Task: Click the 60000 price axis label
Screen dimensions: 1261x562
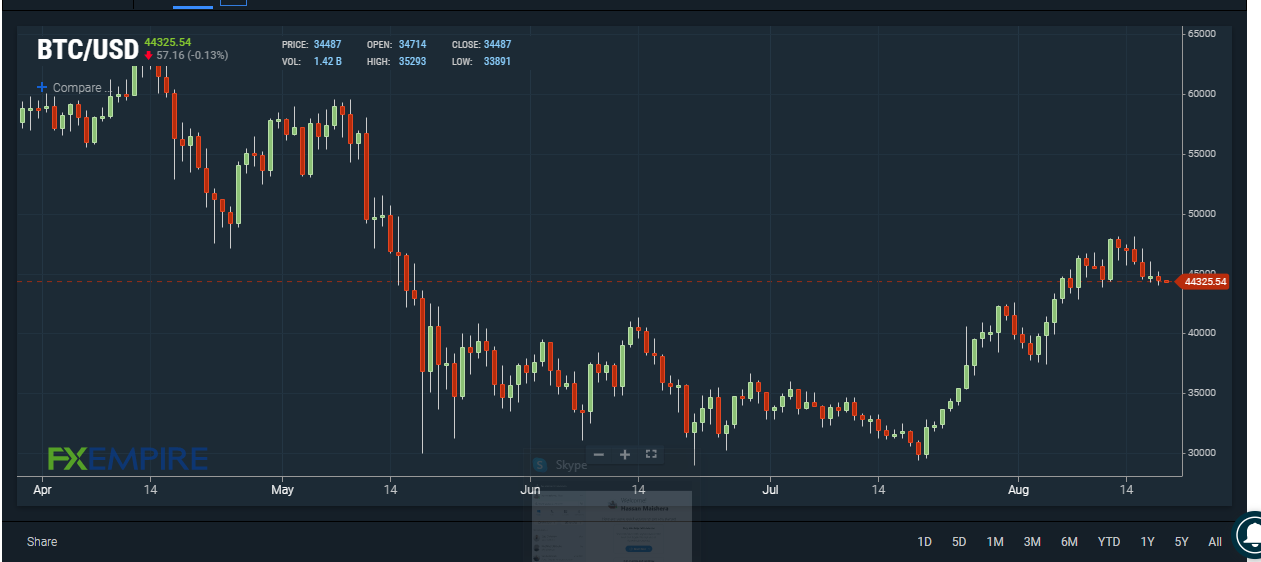Action: [x=1201, y=94]
